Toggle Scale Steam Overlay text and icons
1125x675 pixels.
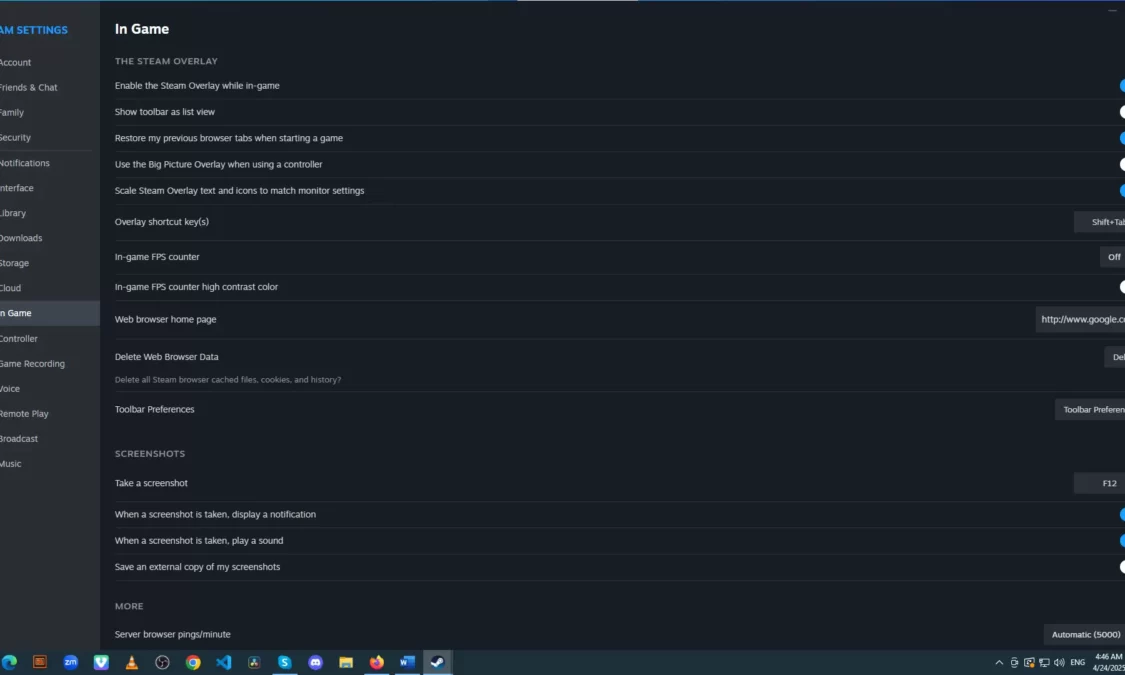(x=1121, y=190)
